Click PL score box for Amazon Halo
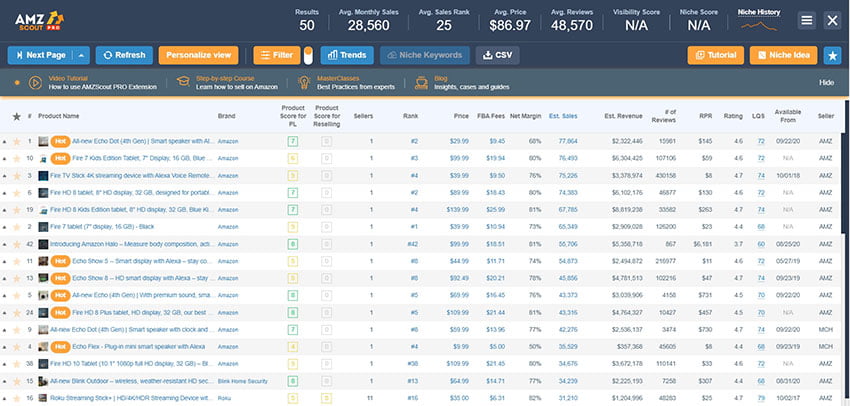The height and width of the screenshot is (406, 850). [293, 244]
